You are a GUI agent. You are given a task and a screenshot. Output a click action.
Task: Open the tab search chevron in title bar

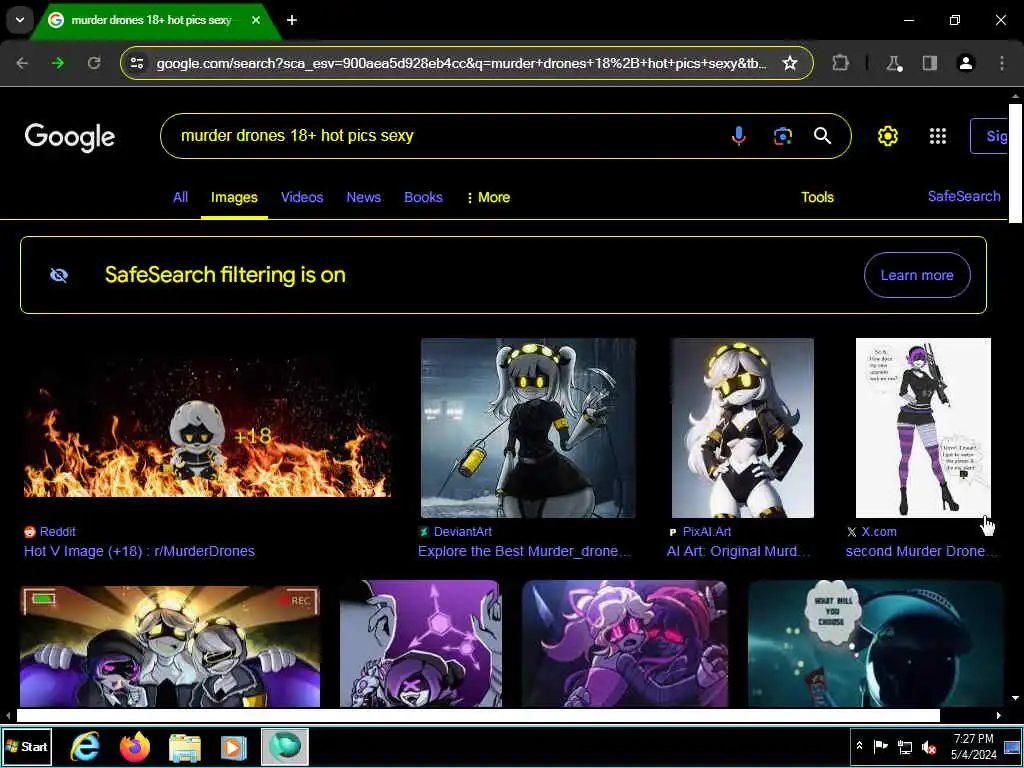20,20
